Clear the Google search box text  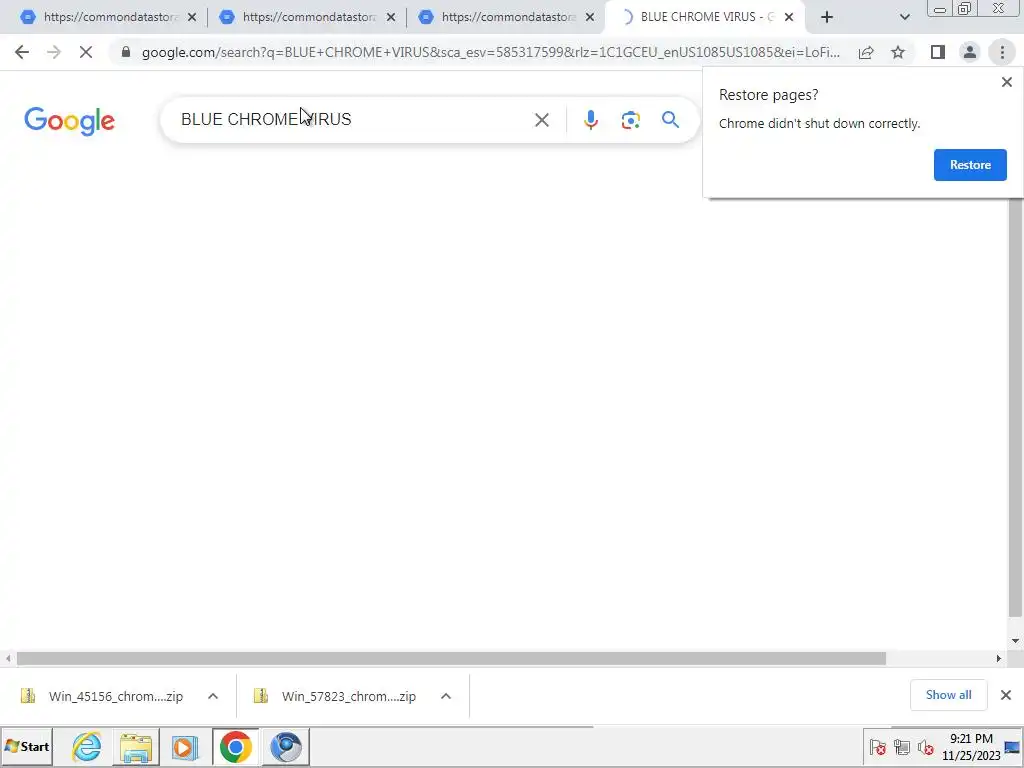(x=541, y=120)
